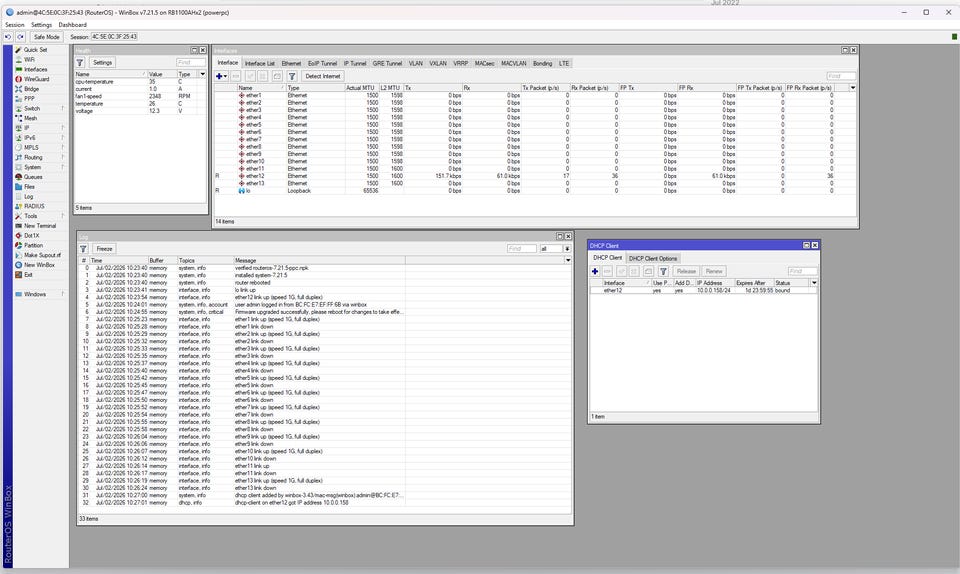Open add-interface dropdown (blue plus) in Interfaces
960x574 pixels.
(x=221, y=76)
